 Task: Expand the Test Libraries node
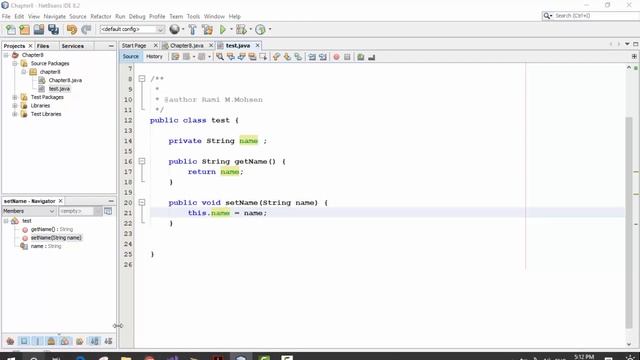tap(15, 114)
